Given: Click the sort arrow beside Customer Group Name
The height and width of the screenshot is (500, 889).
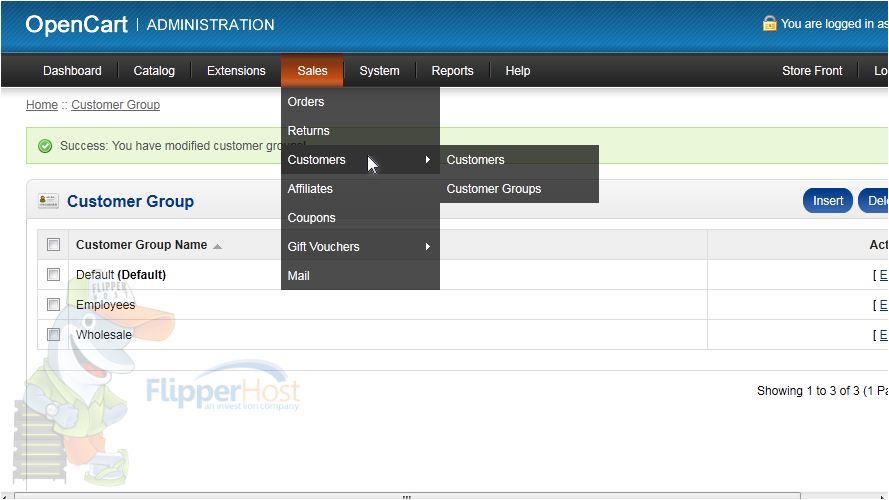Looking at the screenshot, I should click(x=218, y=246).
